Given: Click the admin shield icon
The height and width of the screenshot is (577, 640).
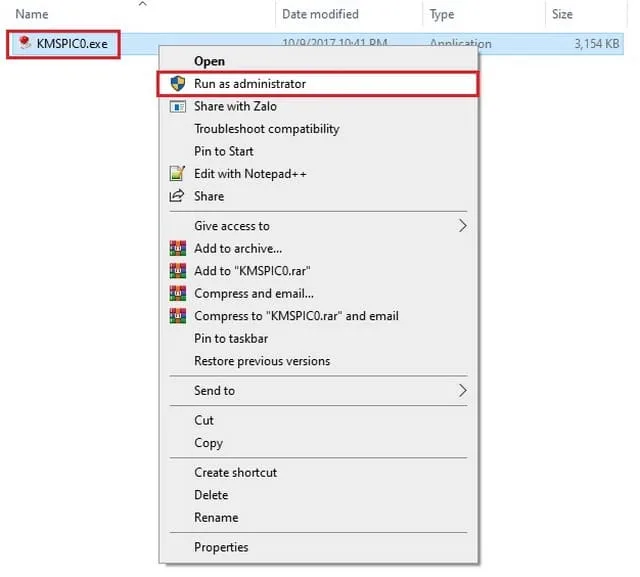Looking at the screenshot, I should (x=177, y=84).
